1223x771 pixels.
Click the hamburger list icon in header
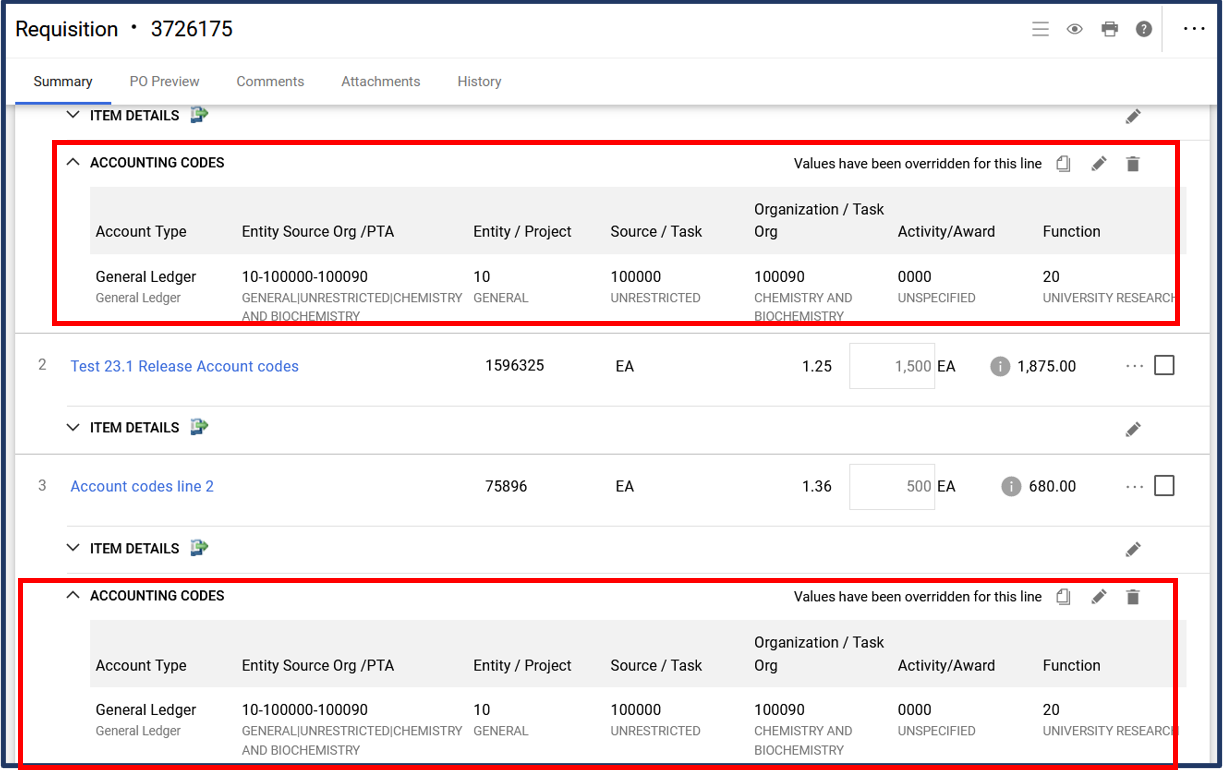pos(1040,29)
